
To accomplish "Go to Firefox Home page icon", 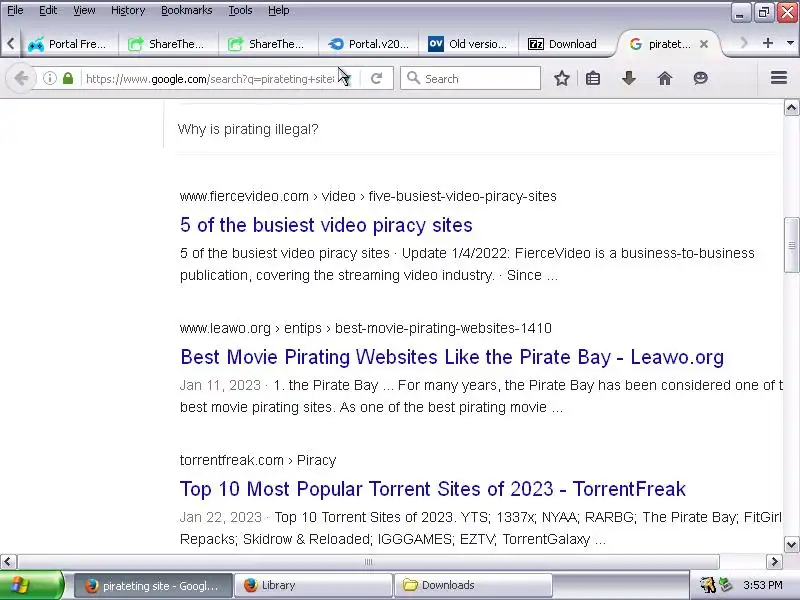I will (665, 79).
